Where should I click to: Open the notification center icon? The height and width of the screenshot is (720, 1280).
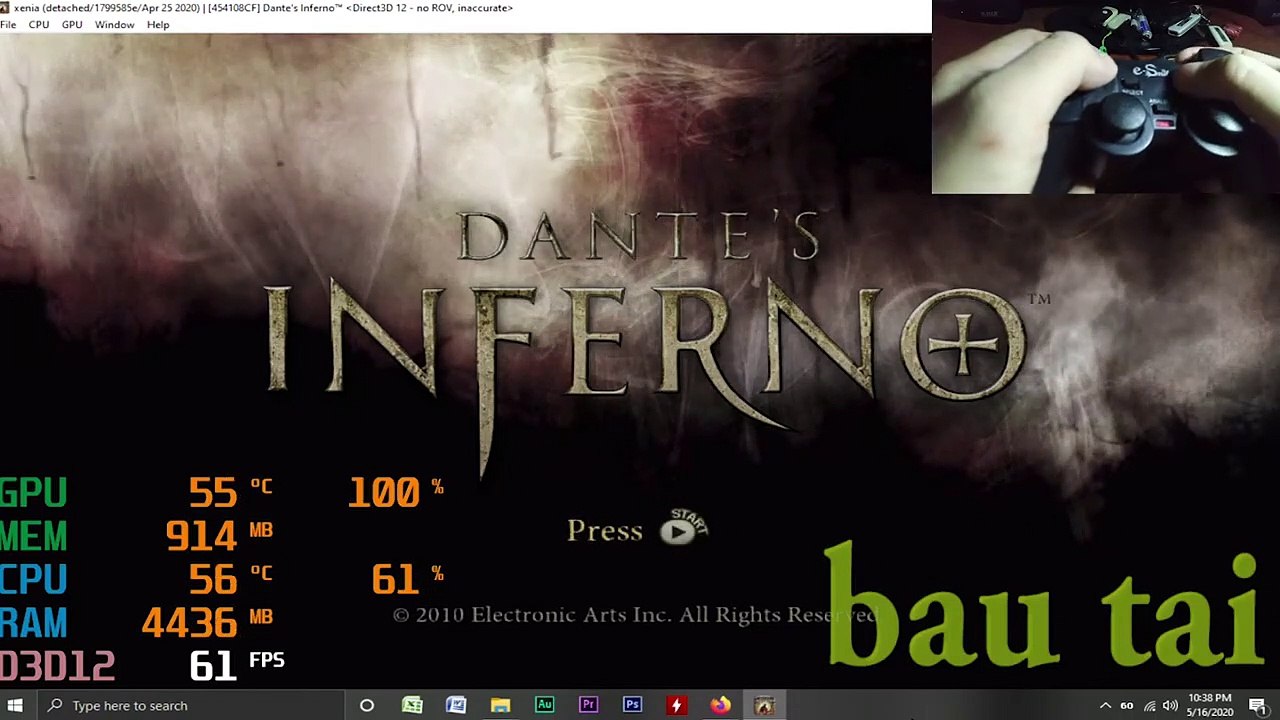tap(1258, 706)
